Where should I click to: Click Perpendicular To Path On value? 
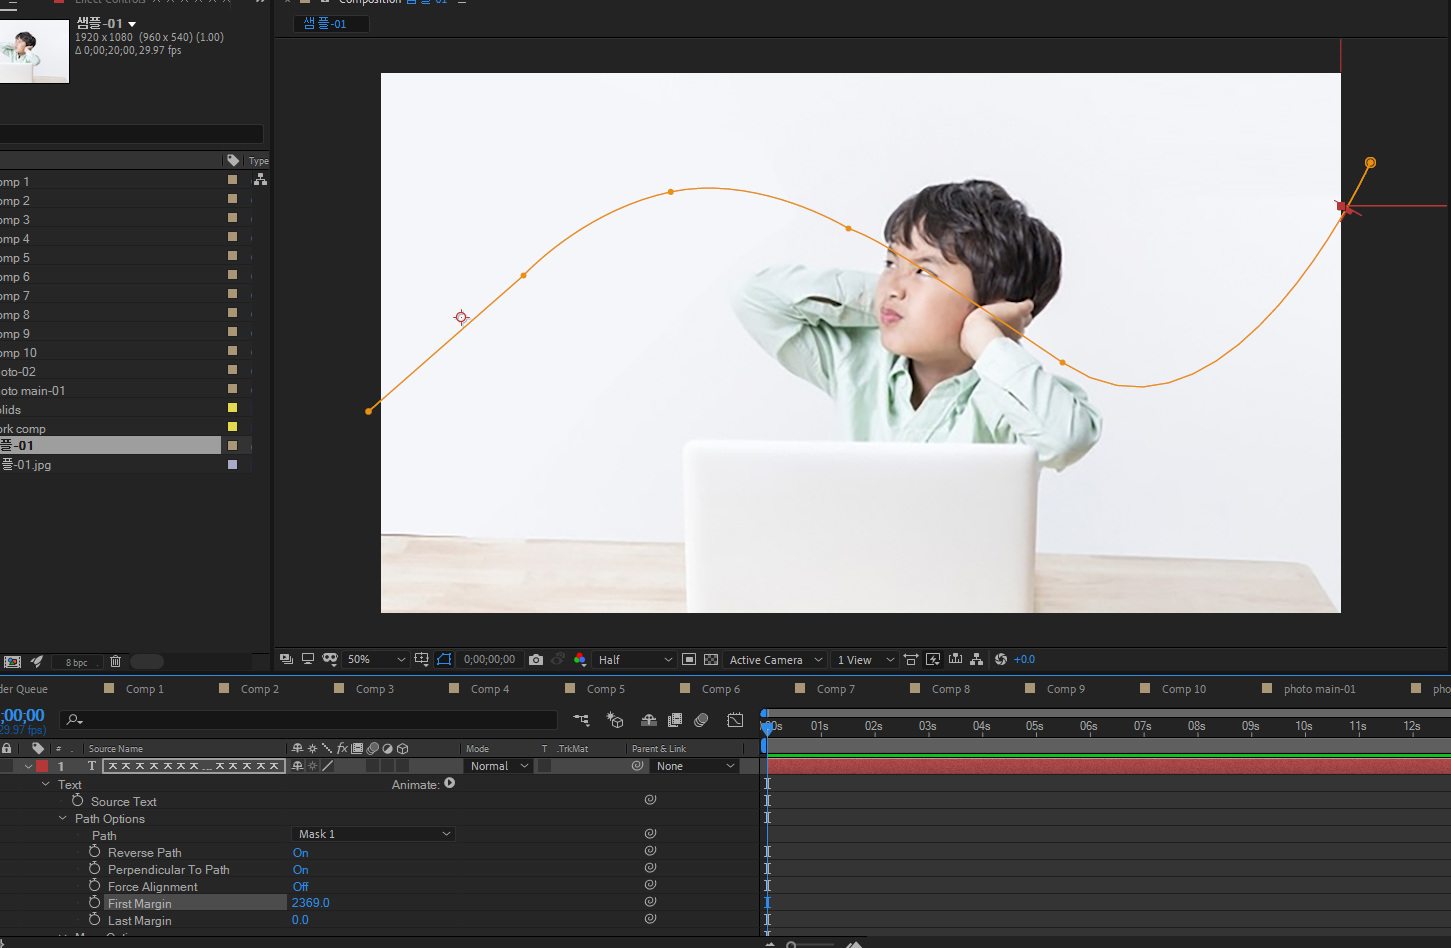click(300, 870)
